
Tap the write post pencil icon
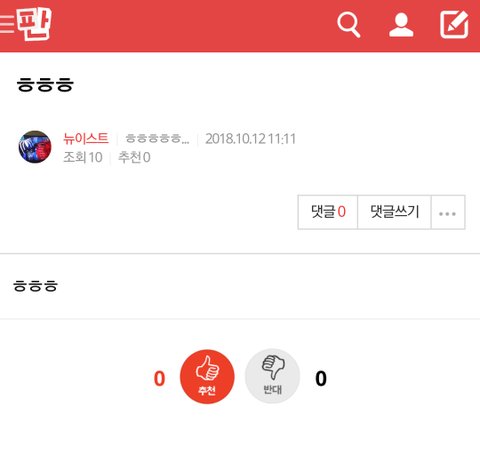pyautogui.click(x=454, y=25)
